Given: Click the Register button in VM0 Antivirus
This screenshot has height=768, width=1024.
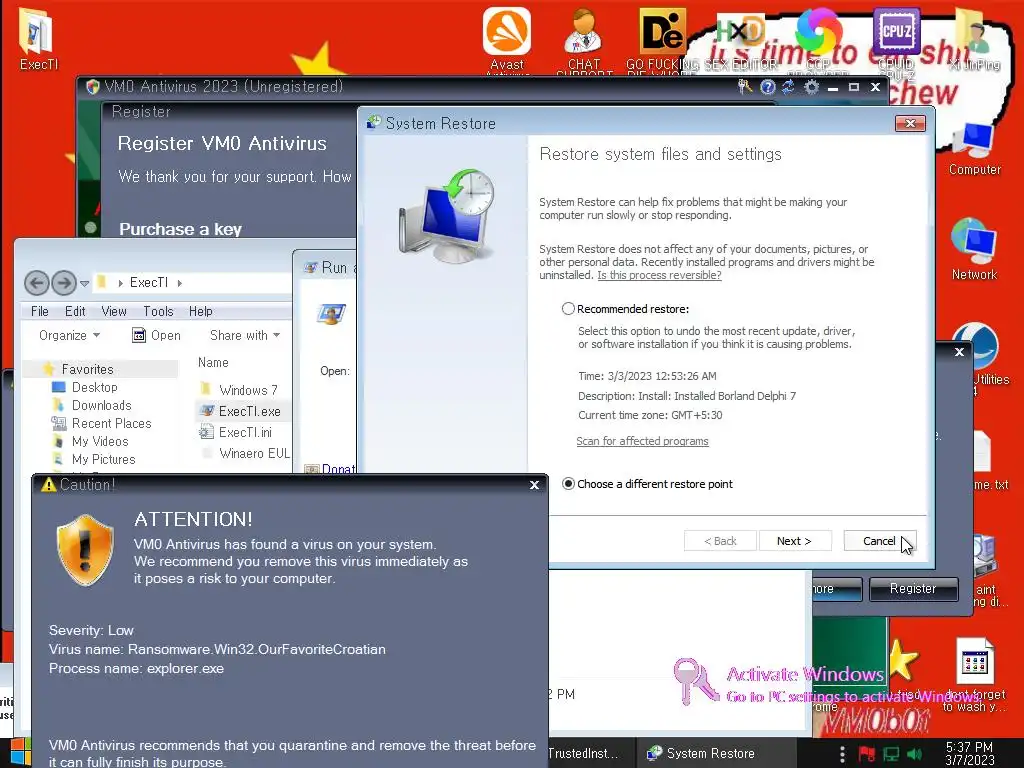Looking at the screenshot, I should tap(913, 588).
